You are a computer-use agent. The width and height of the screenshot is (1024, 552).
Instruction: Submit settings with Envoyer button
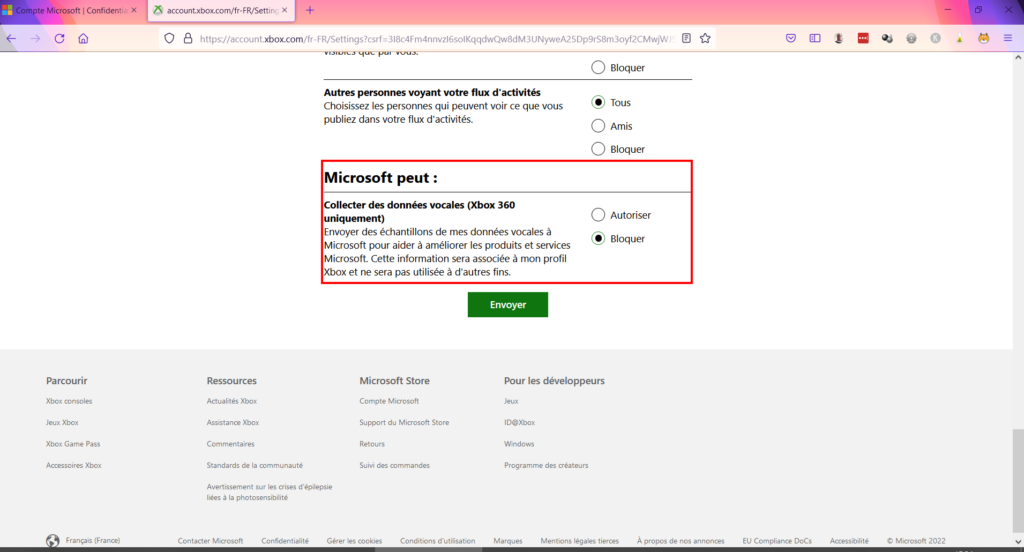(x=507, y=304)
